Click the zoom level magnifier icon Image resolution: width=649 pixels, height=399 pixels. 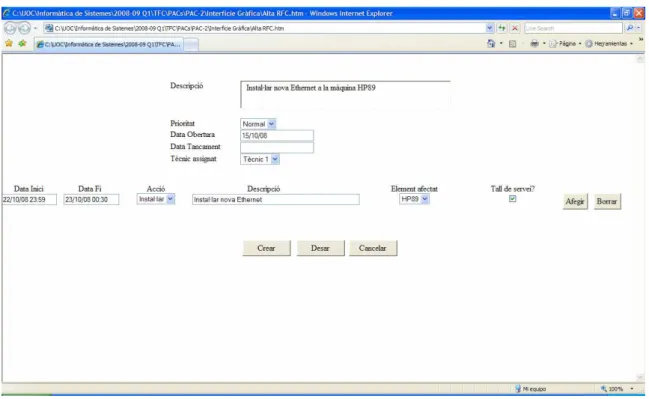point(604,389)
